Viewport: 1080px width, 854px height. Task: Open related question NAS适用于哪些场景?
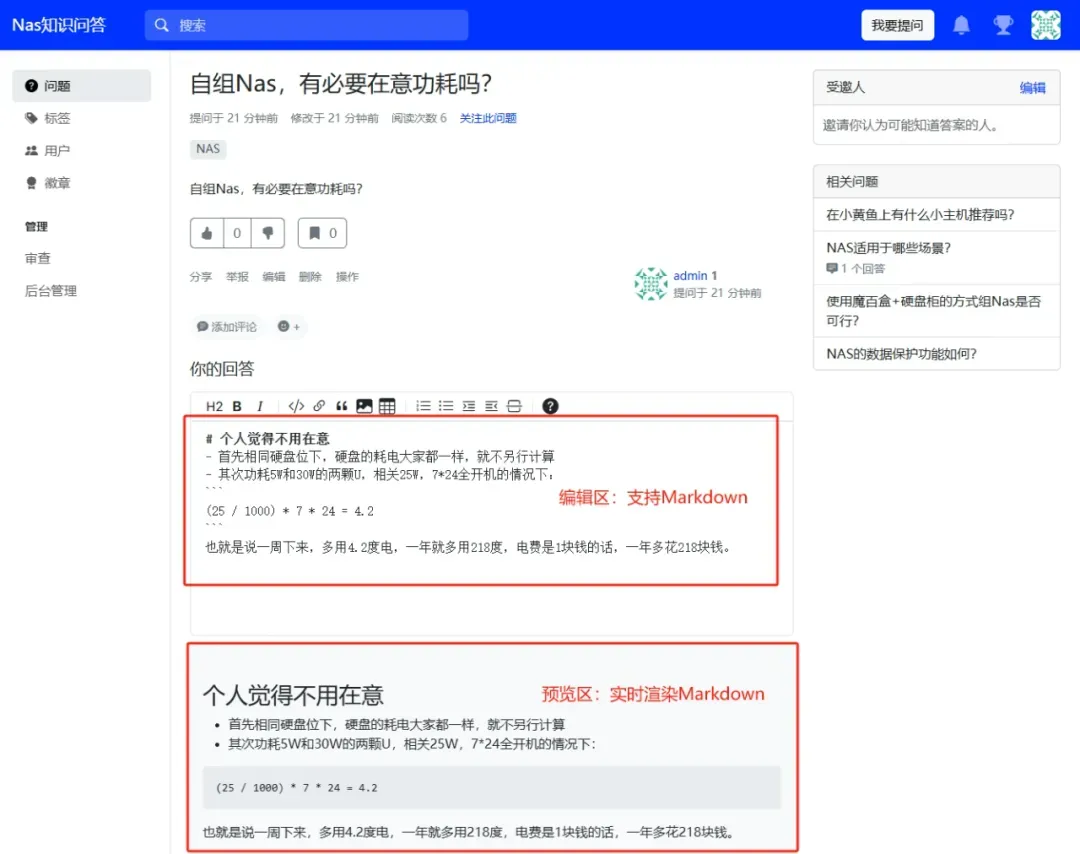click(888, 248)
